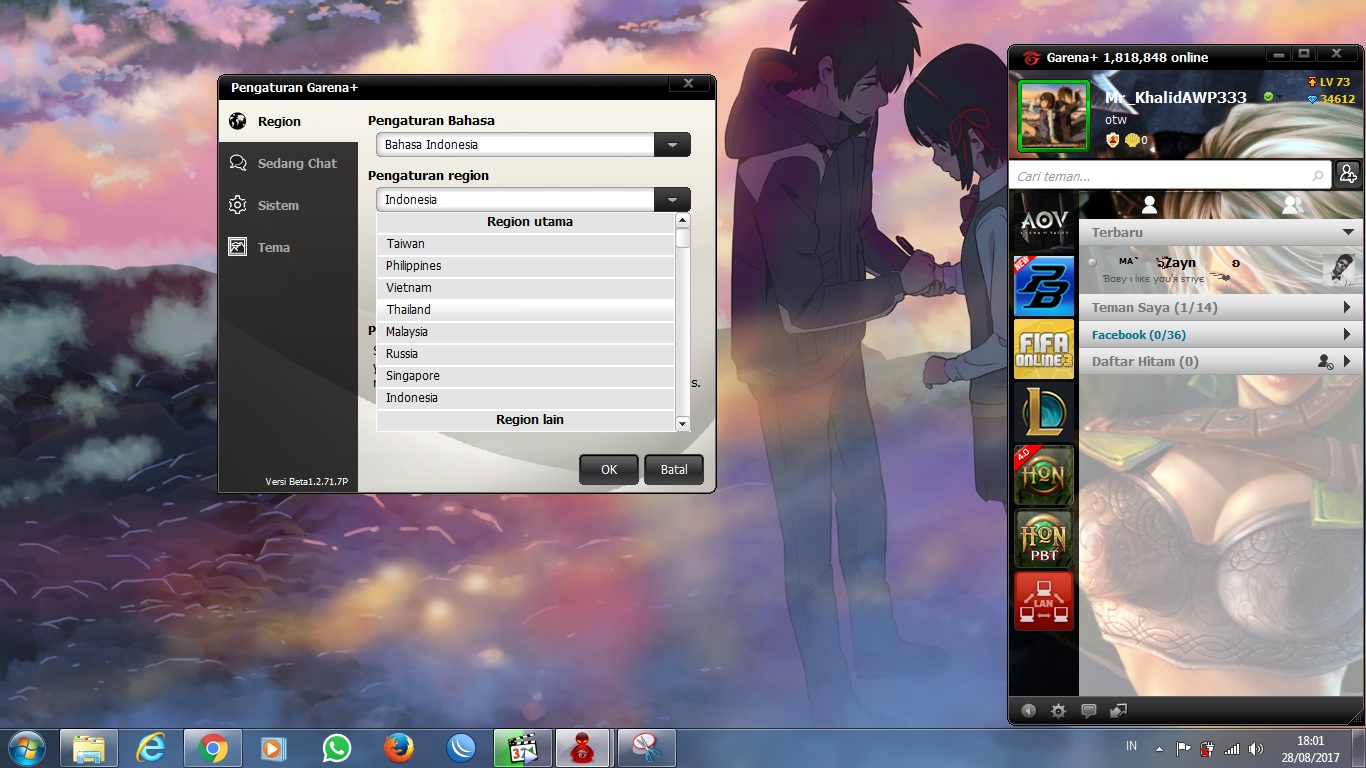Click the badge icon under the status text
Image resolution: width=1366 pixels, height=768 pixels.
(1112, 140)
